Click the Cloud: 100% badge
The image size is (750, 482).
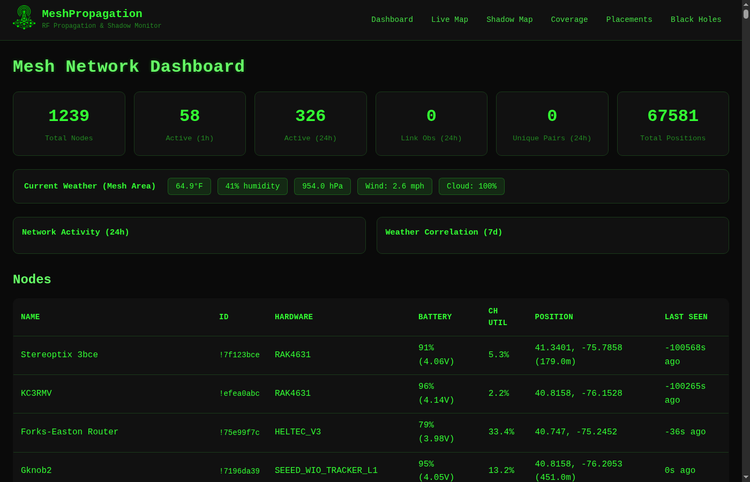pos(471,186)
